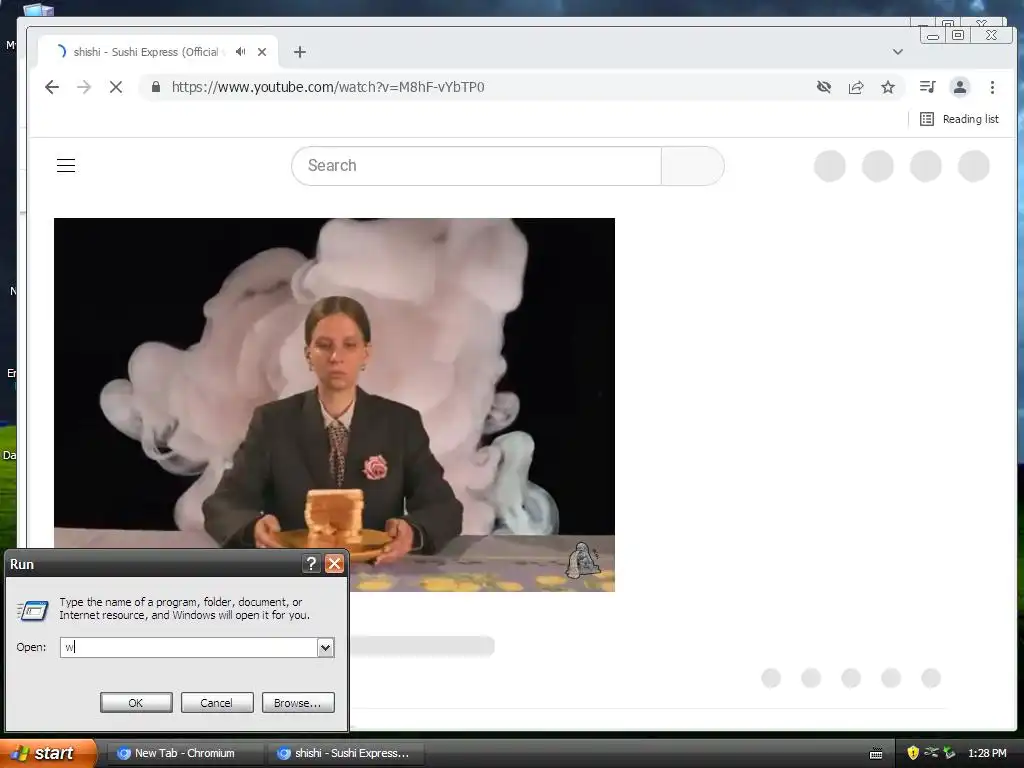Image resolution: width=1024 pixels, height=768 pixels.
Task: Open the third-party cookies blocked eye icon
Action: click(x=824, y=87)
